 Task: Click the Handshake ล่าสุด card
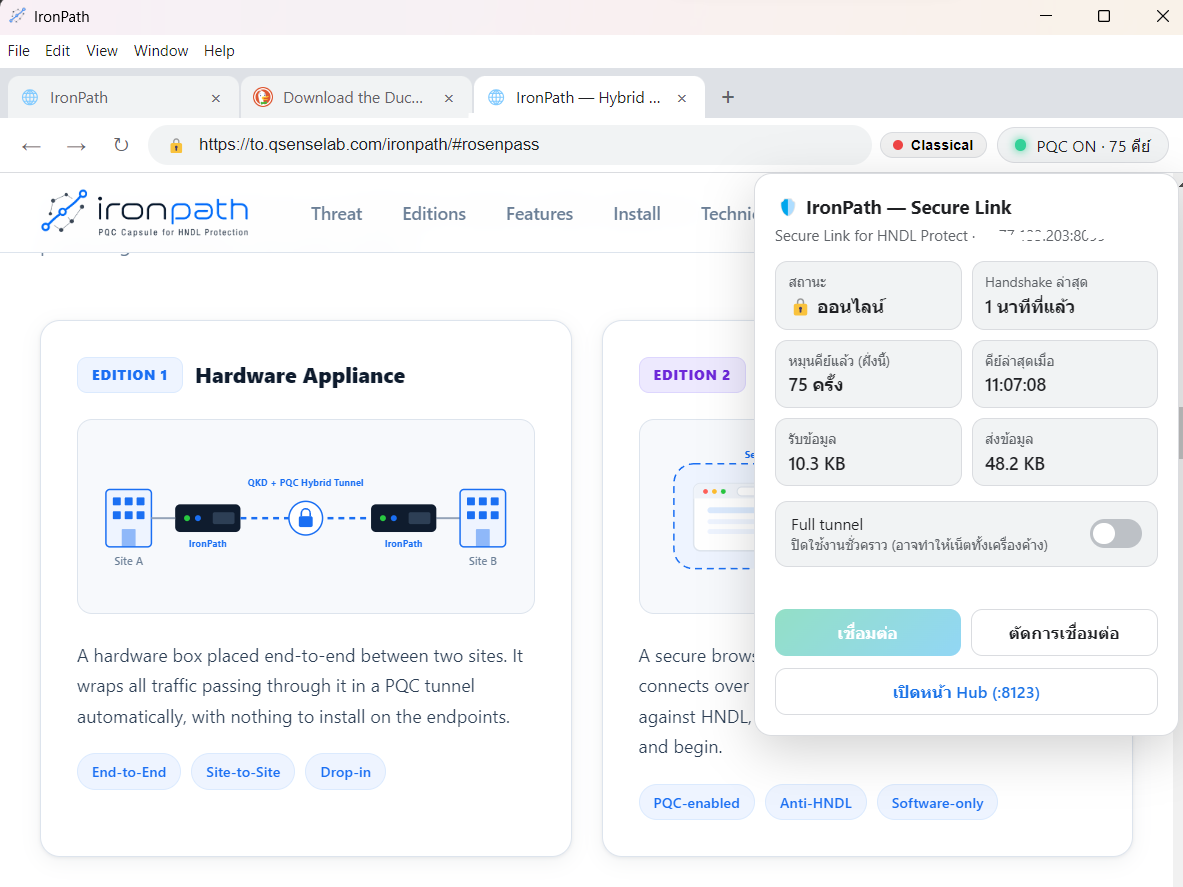coord(1065,296)
